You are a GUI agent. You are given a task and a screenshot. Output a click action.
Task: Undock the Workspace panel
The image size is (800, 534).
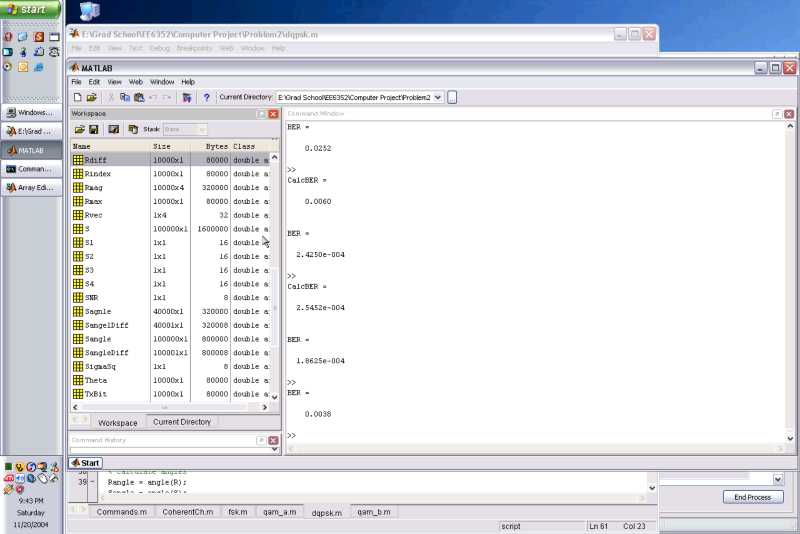261,114
